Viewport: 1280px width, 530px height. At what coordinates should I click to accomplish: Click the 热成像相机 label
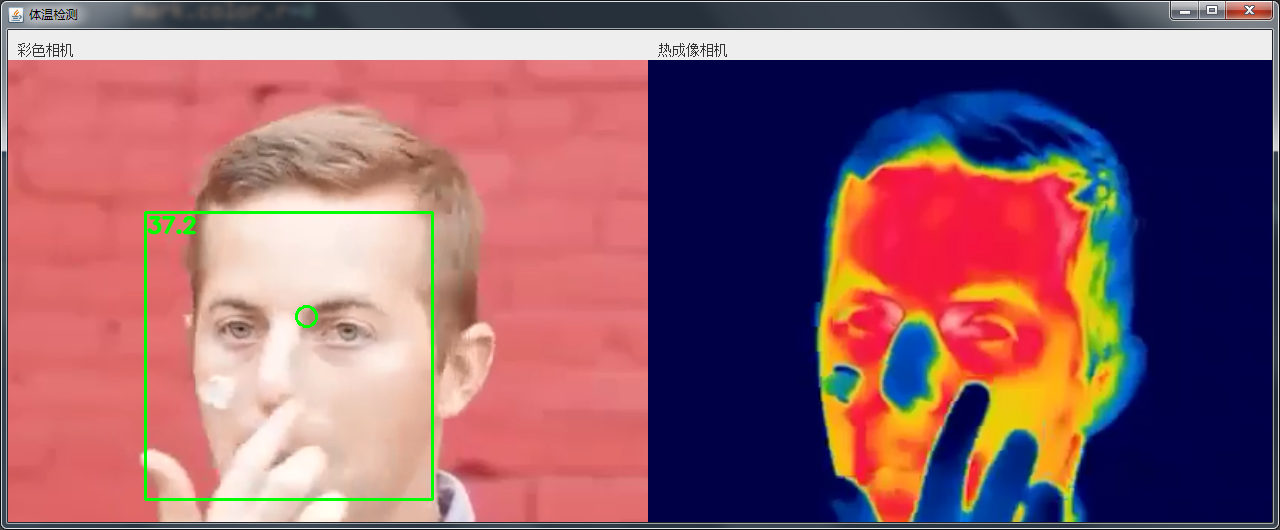693,50
